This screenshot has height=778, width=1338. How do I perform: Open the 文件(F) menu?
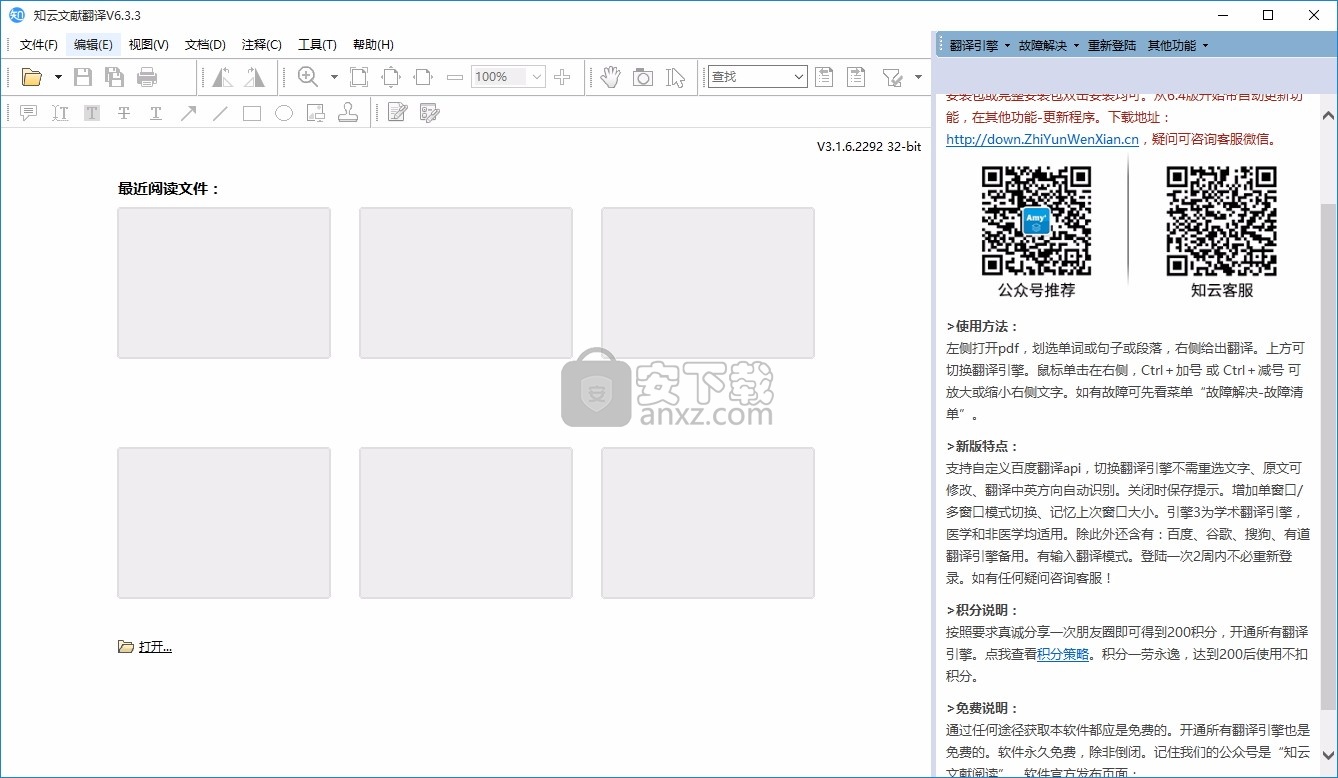coord(39,45)
